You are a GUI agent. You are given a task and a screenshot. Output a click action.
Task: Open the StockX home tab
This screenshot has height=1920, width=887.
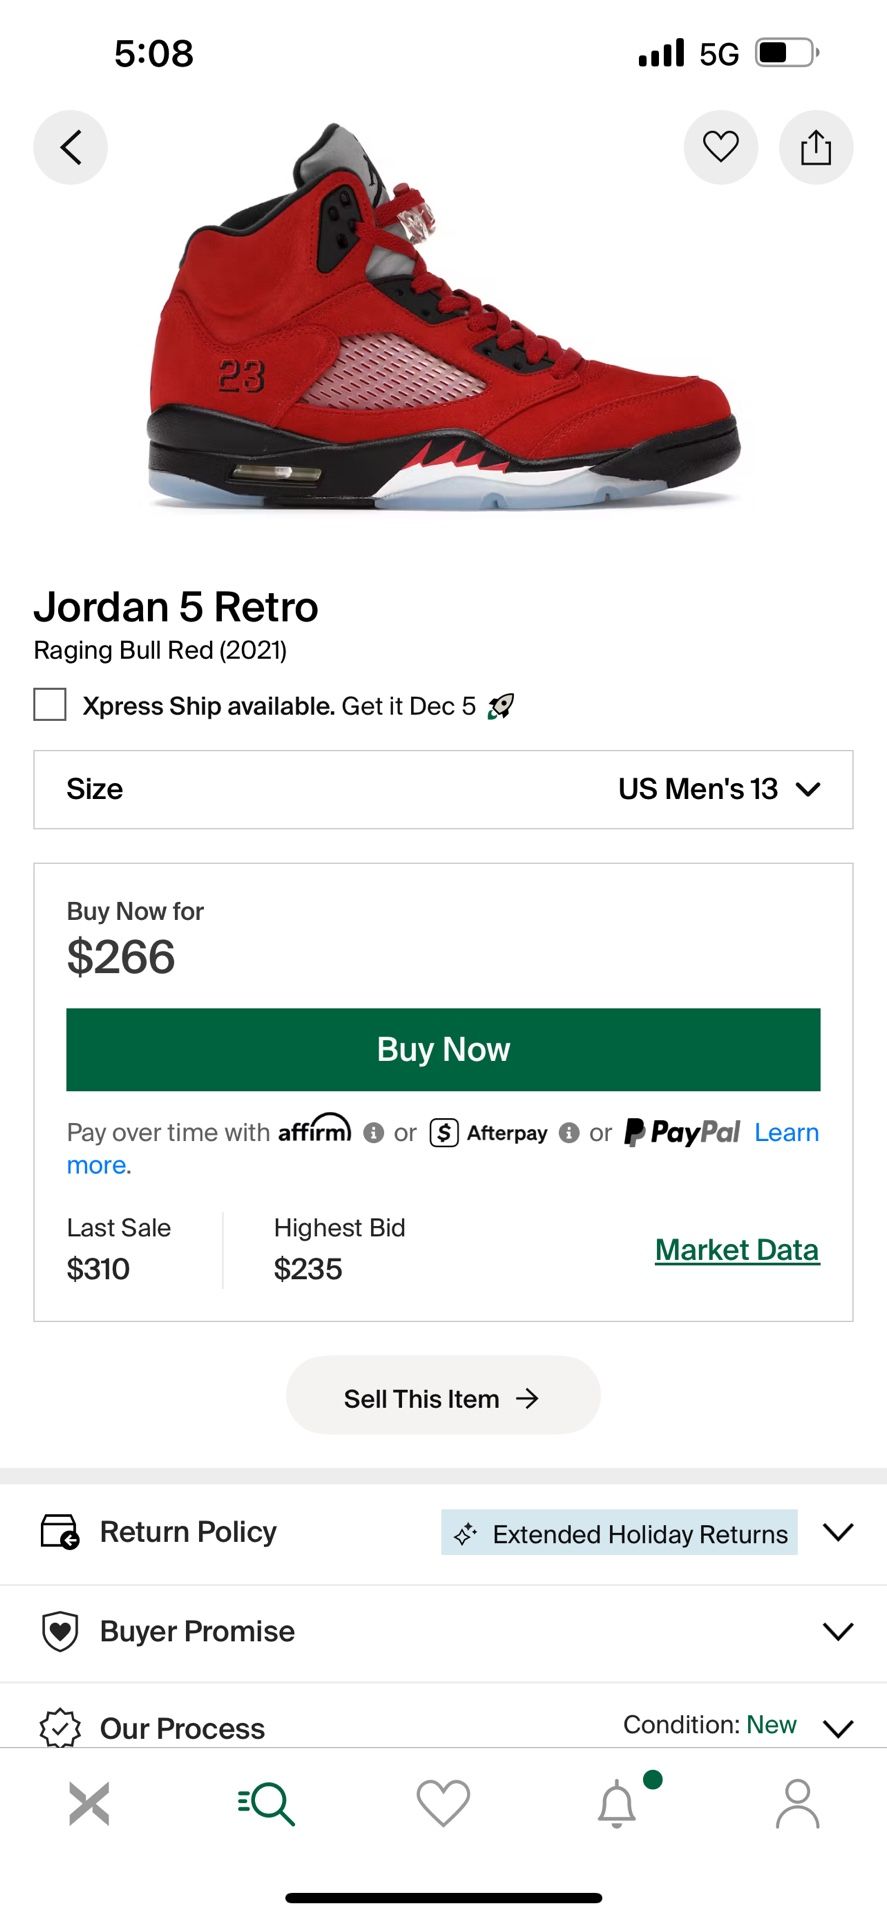(89, 1803)
